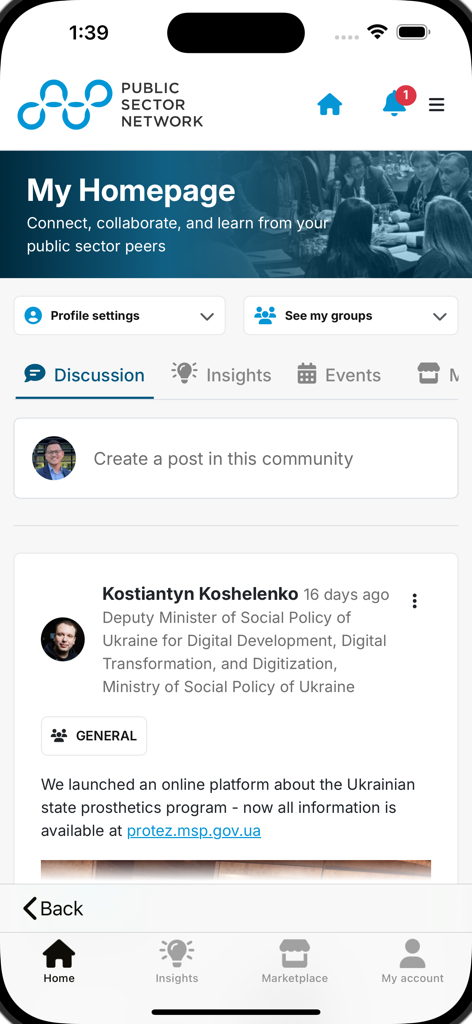The width and height of the screenshot is (472, 1024).
Task: Select the Discussion tab
Action: click(x=84, y=375)
